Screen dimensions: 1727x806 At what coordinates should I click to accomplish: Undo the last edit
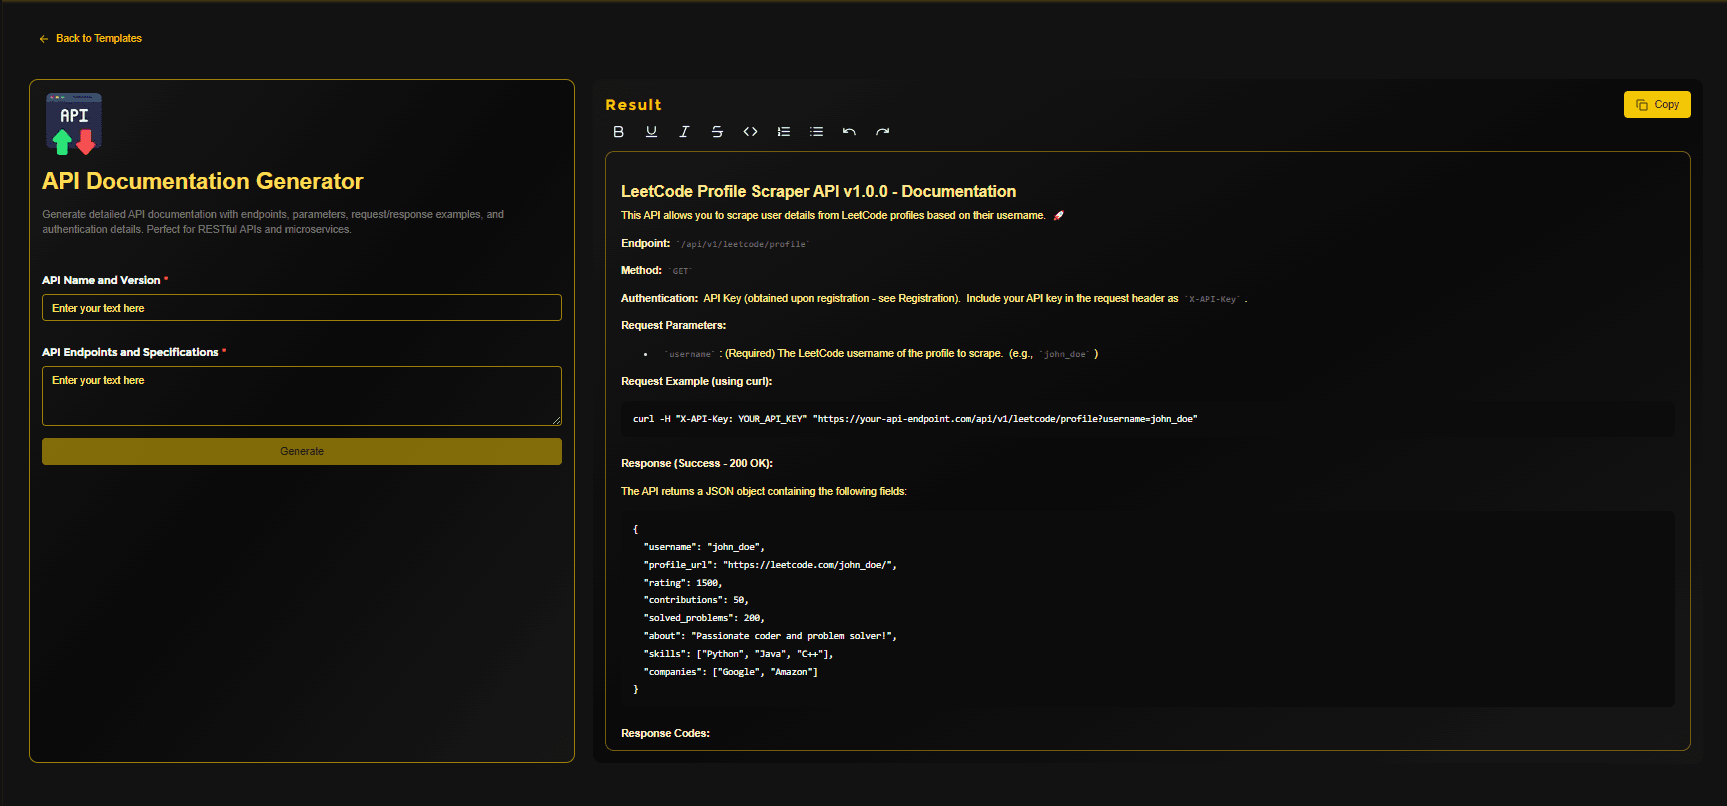click(x=849, y=132)
